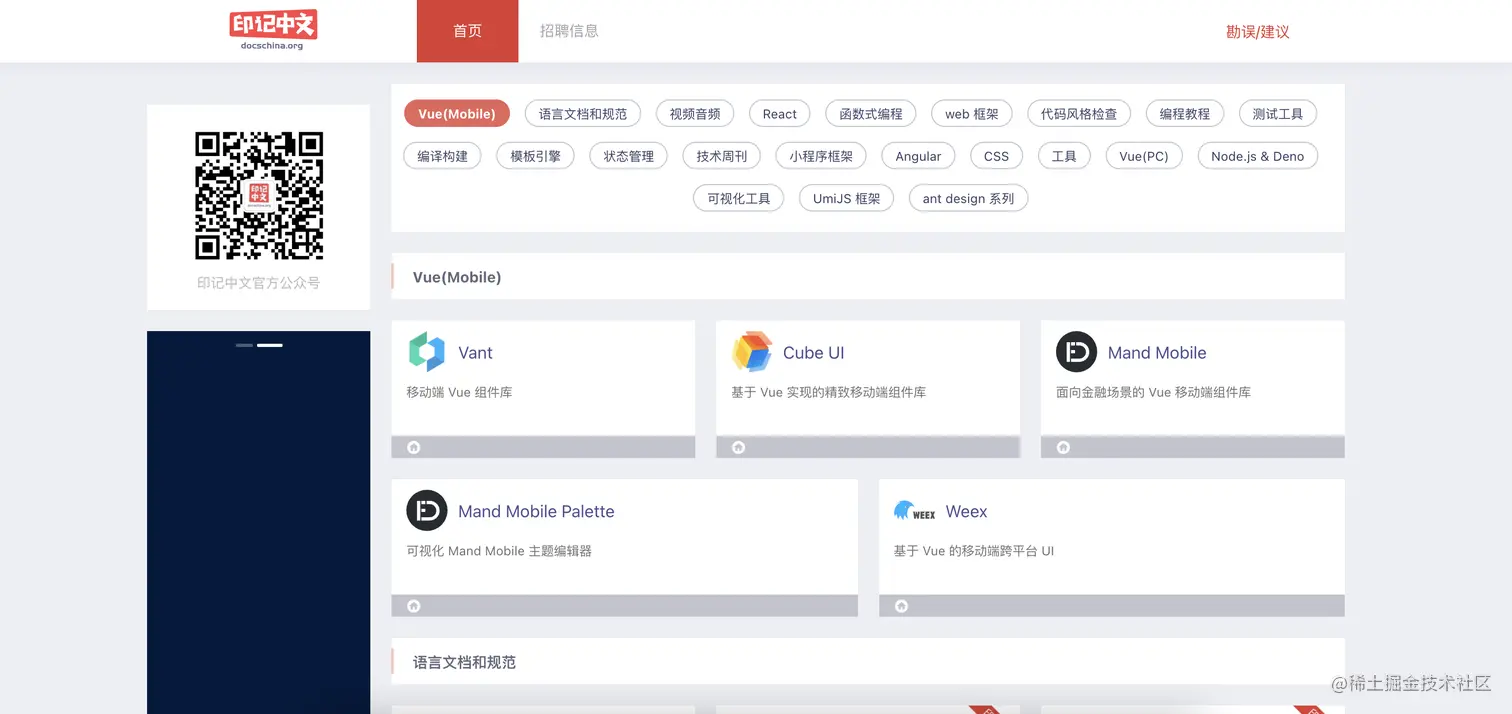The height and width of the screenshot is (714, 1512).
Task: Click 基于 Vue 的移动端跨平台 UI description
Action: point(974,551)
